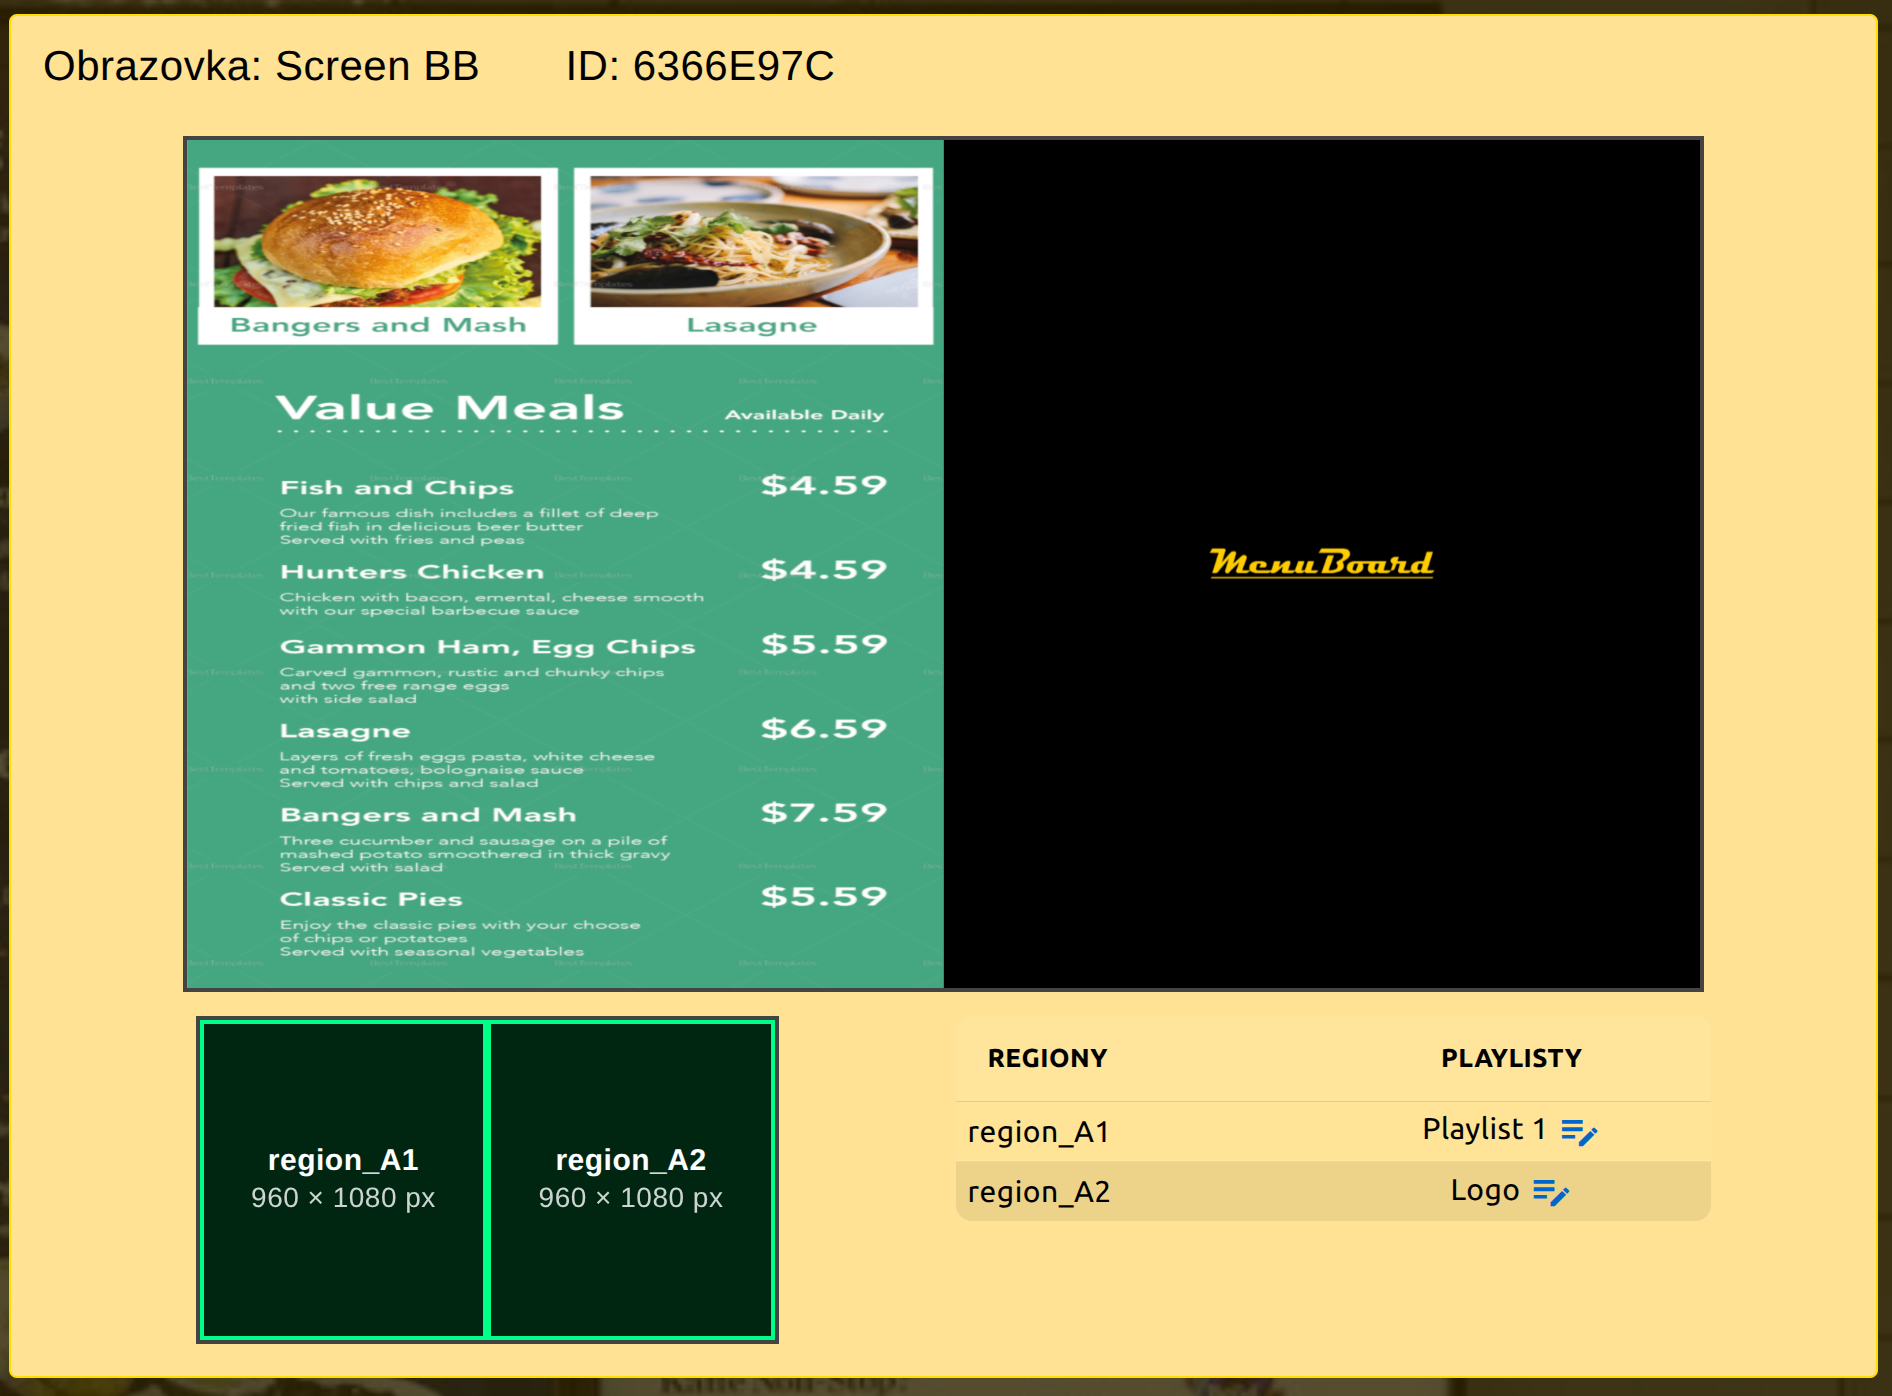This screenshot has width=1892, height=1396.
Task: Click the Obrazovka: Screen BB title
Action: [261, 66]
